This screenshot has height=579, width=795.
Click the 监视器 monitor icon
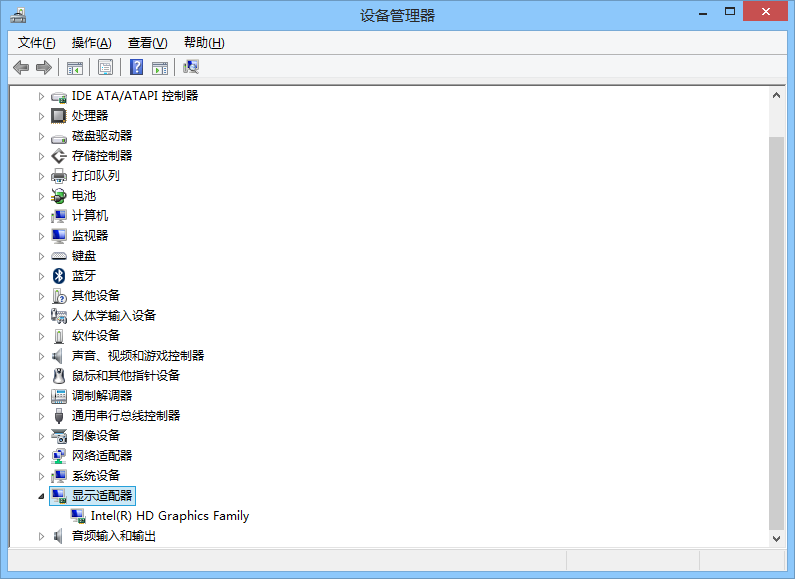pyautogui.click(x=59, y=236)
